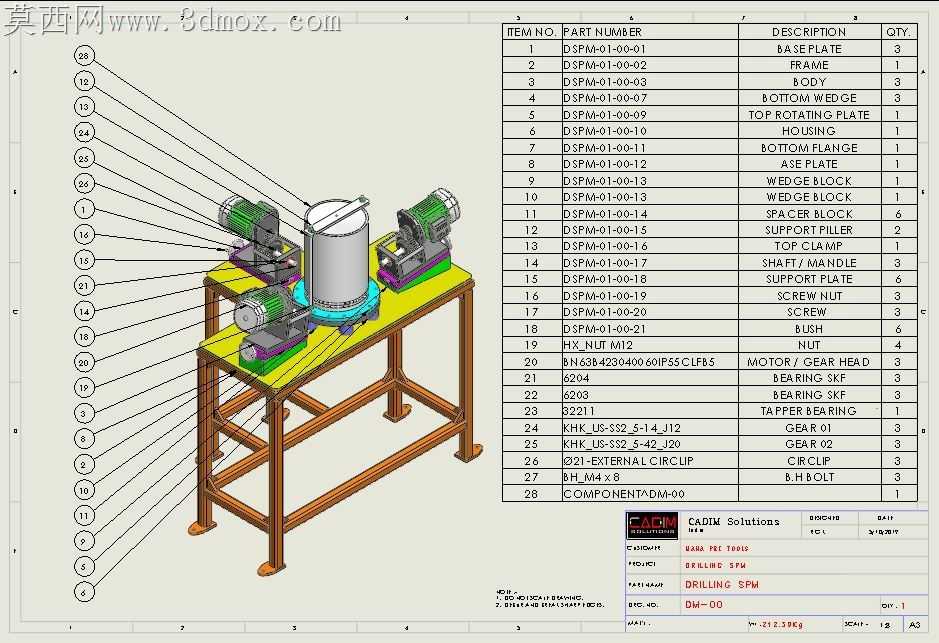This screenshot has width=939, height=643.
Task: Select balloon number 1
Action: (x=84, y=209)
